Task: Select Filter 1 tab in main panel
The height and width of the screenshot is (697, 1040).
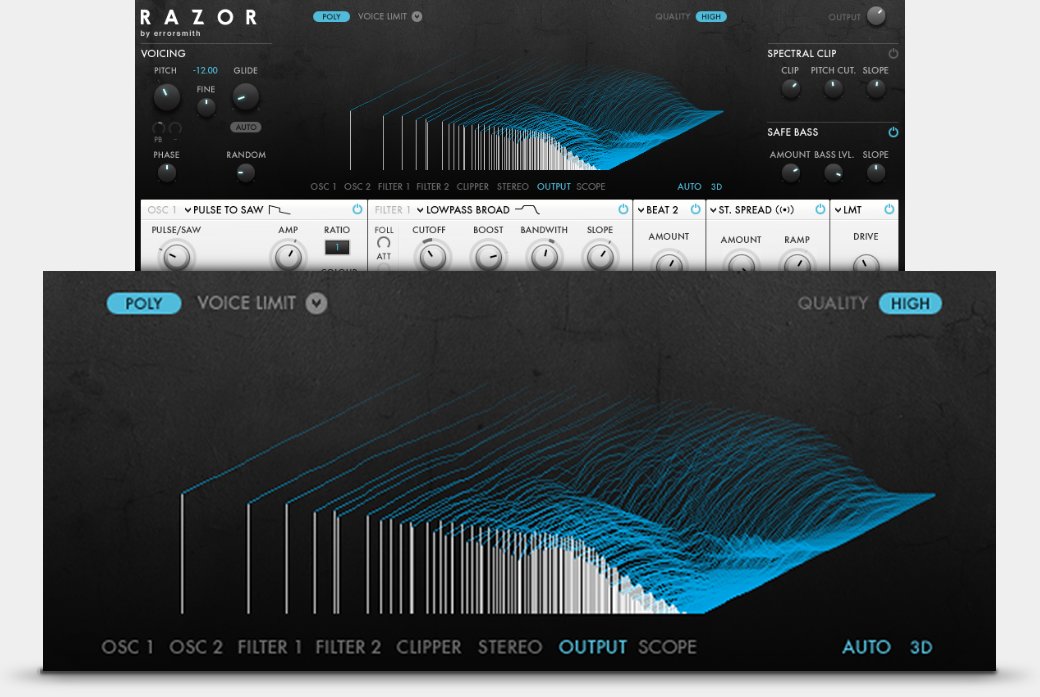Action: (393, 187)
